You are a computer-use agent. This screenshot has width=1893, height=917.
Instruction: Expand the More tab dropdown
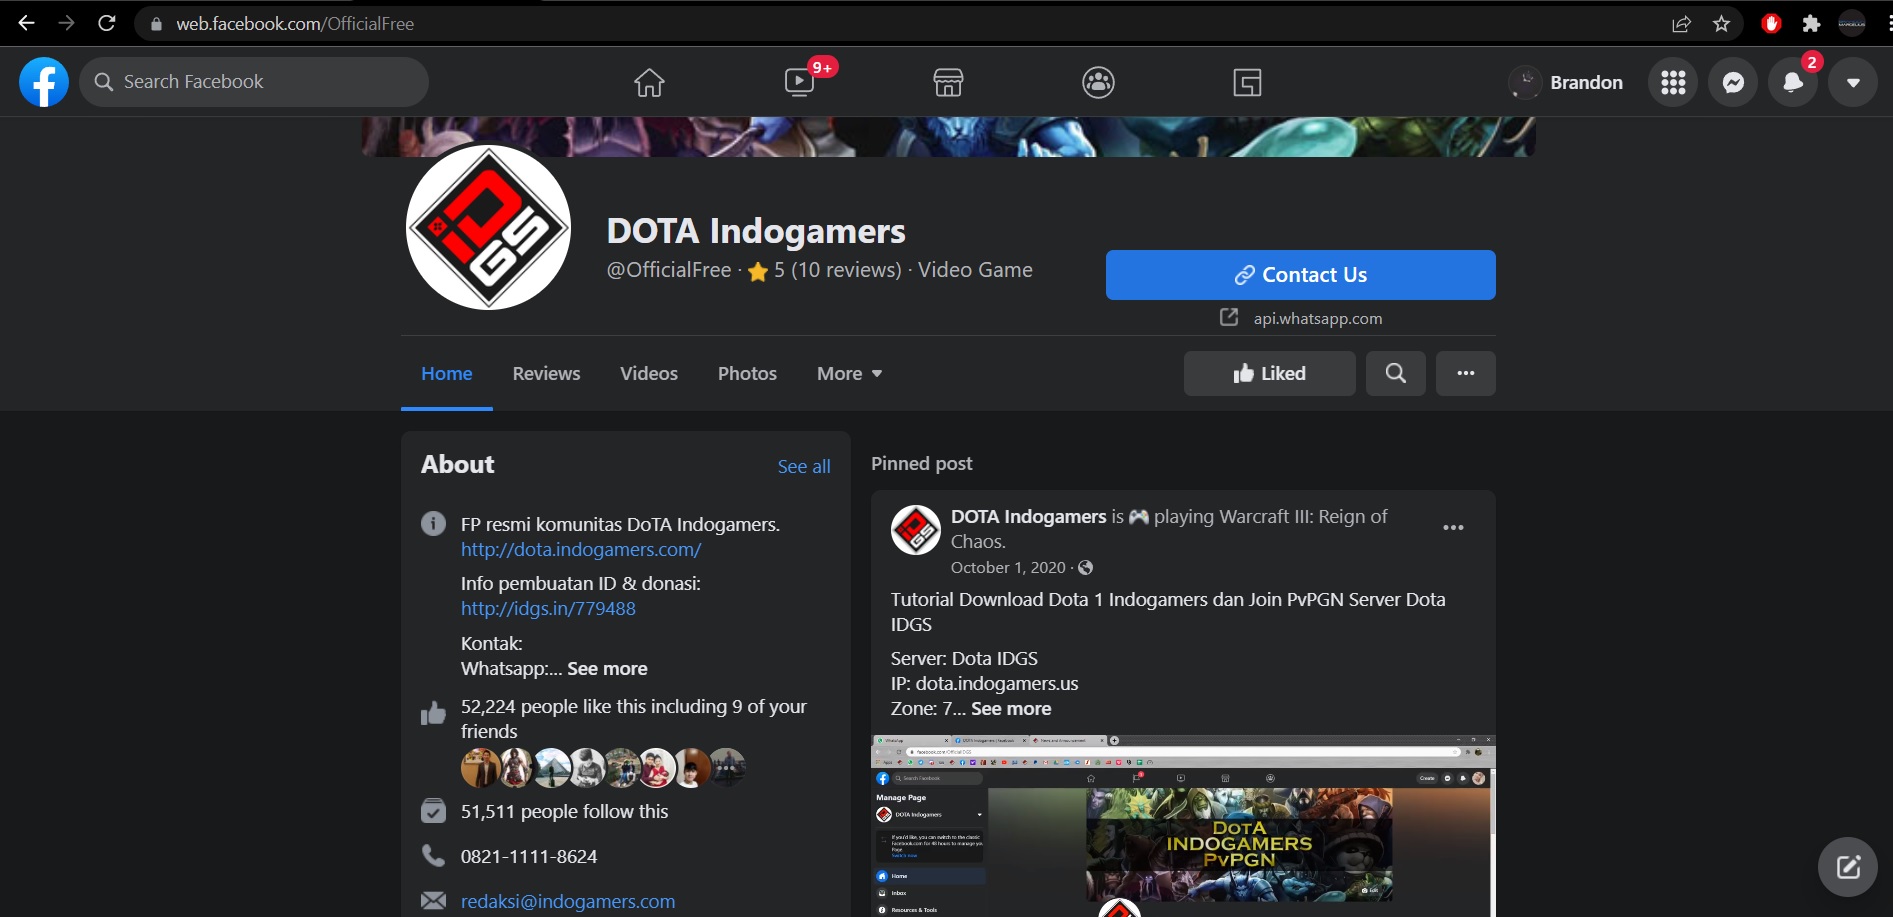coord(849,373)
